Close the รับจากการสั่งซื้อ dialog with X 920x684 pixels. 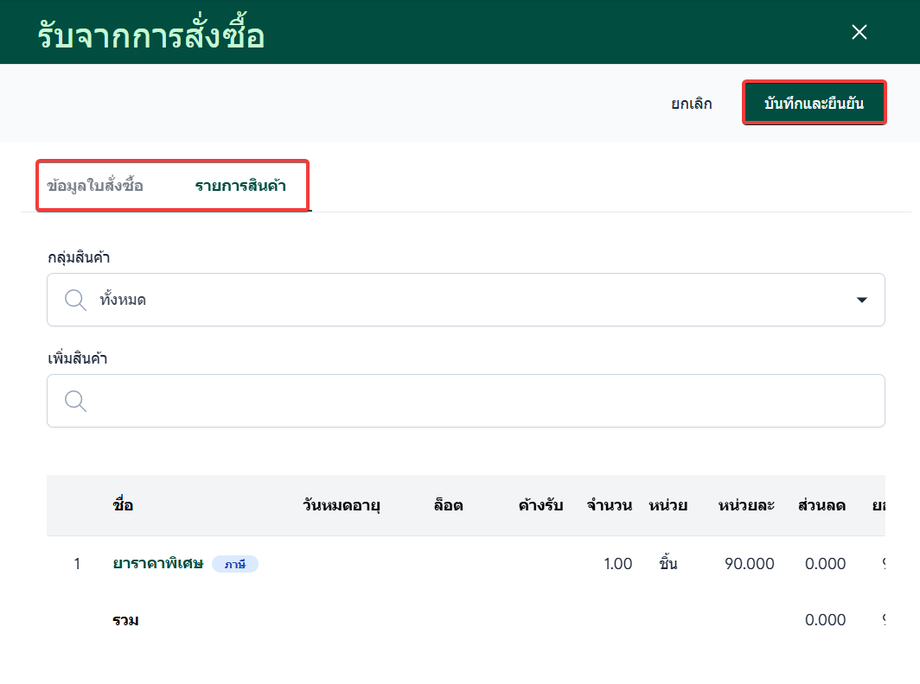(x=859, y=32)
